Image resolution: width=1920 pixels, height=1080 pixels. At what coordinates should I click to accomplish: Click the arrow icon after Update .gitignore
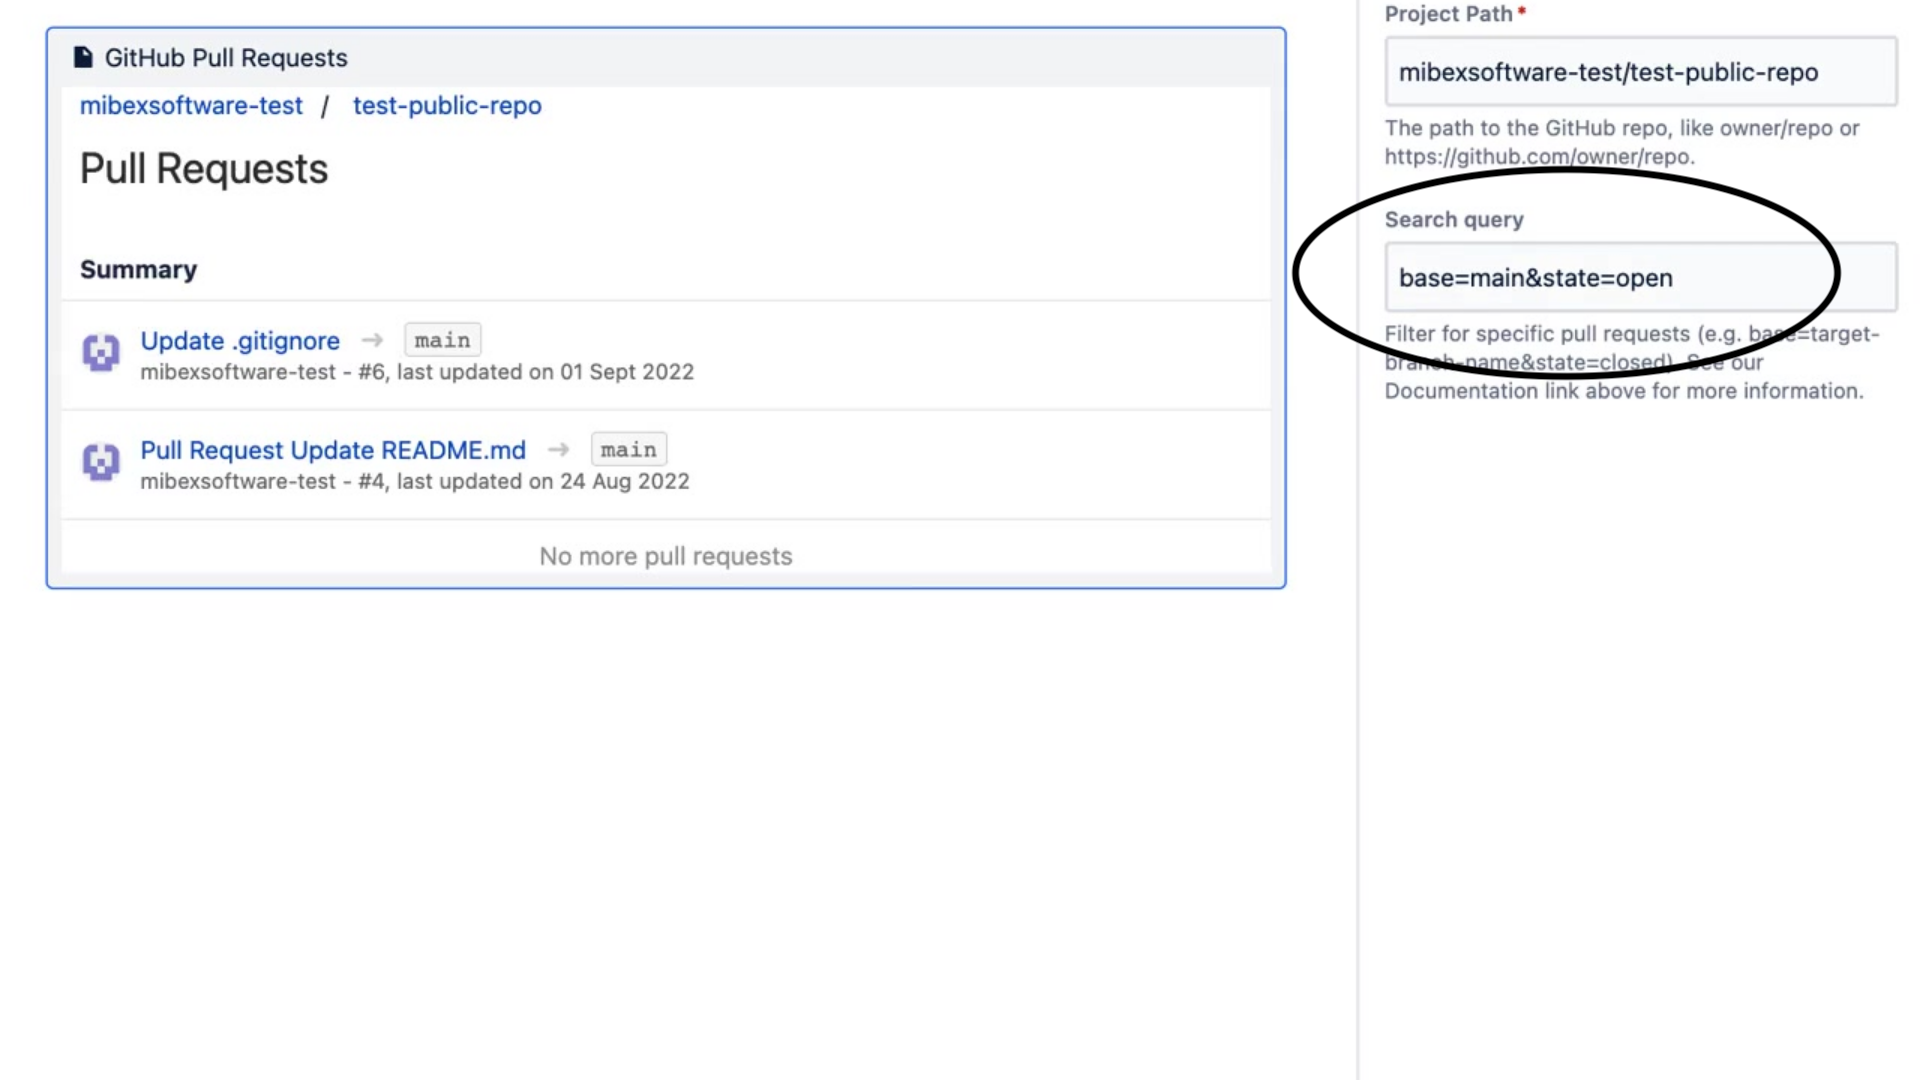pos(372,340)
